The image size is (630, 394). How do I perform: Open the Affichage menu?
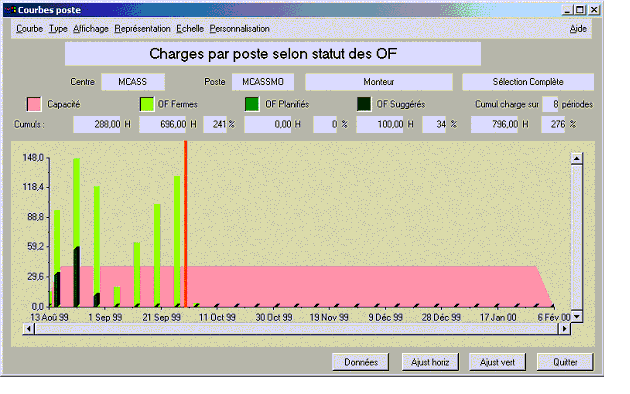(91, 29)
